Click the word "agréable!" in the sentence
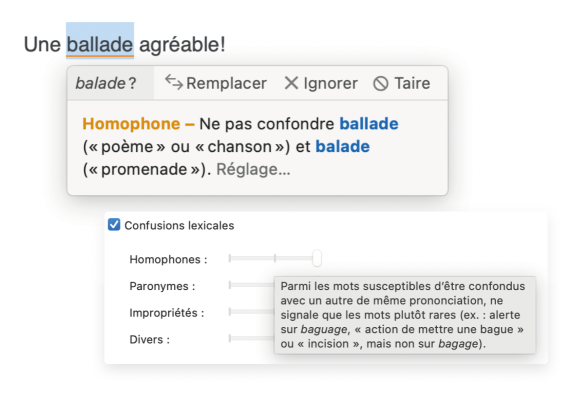This screenshot has height=397, width=583. pyautogui.click(x=182, y=45)
